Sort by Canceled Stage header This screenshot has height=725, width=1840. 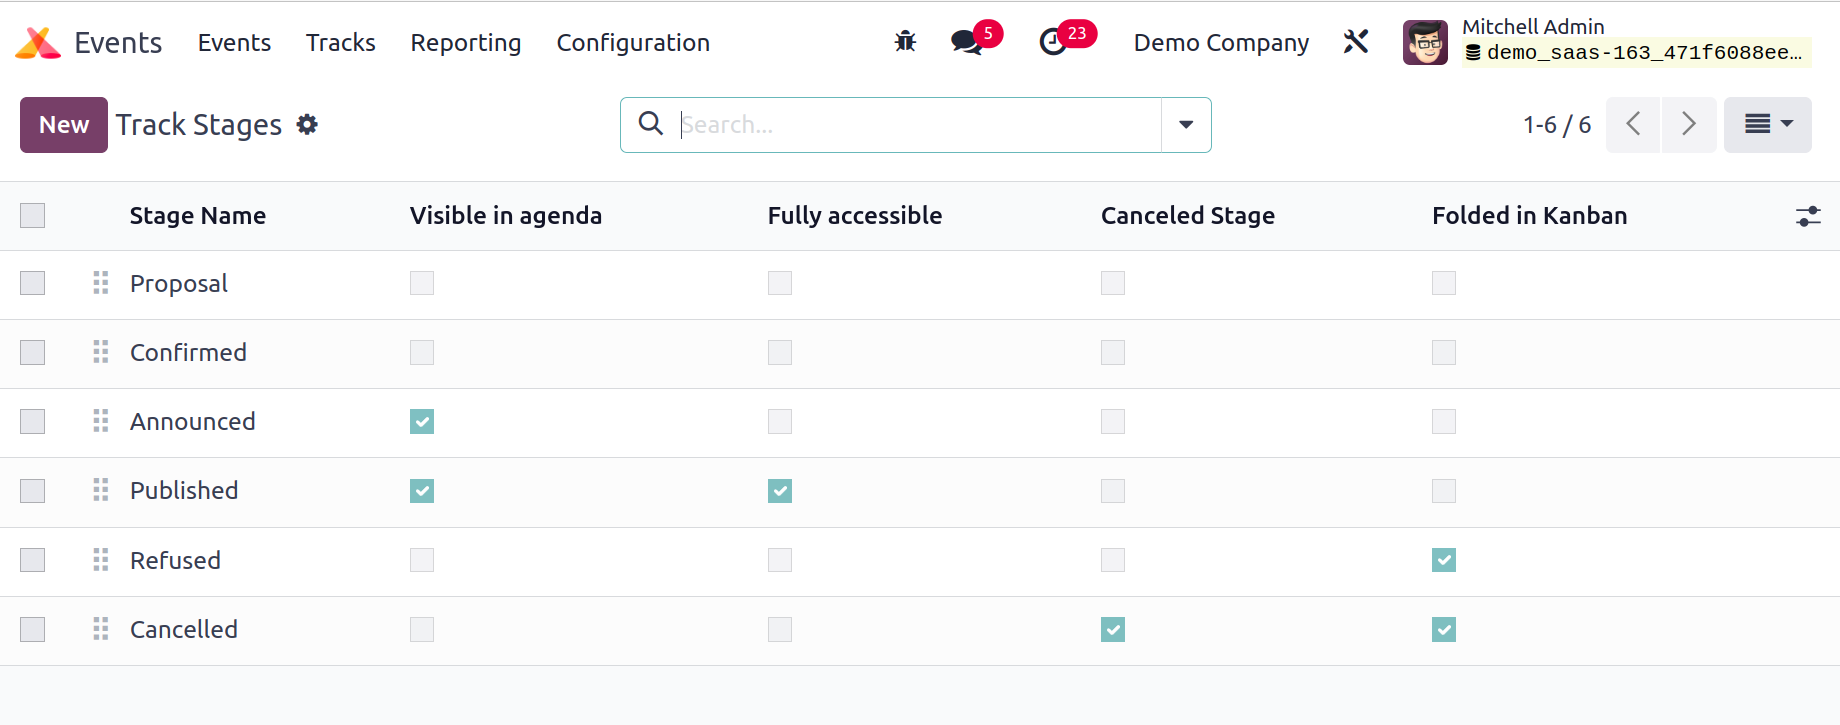point(1188,216)
